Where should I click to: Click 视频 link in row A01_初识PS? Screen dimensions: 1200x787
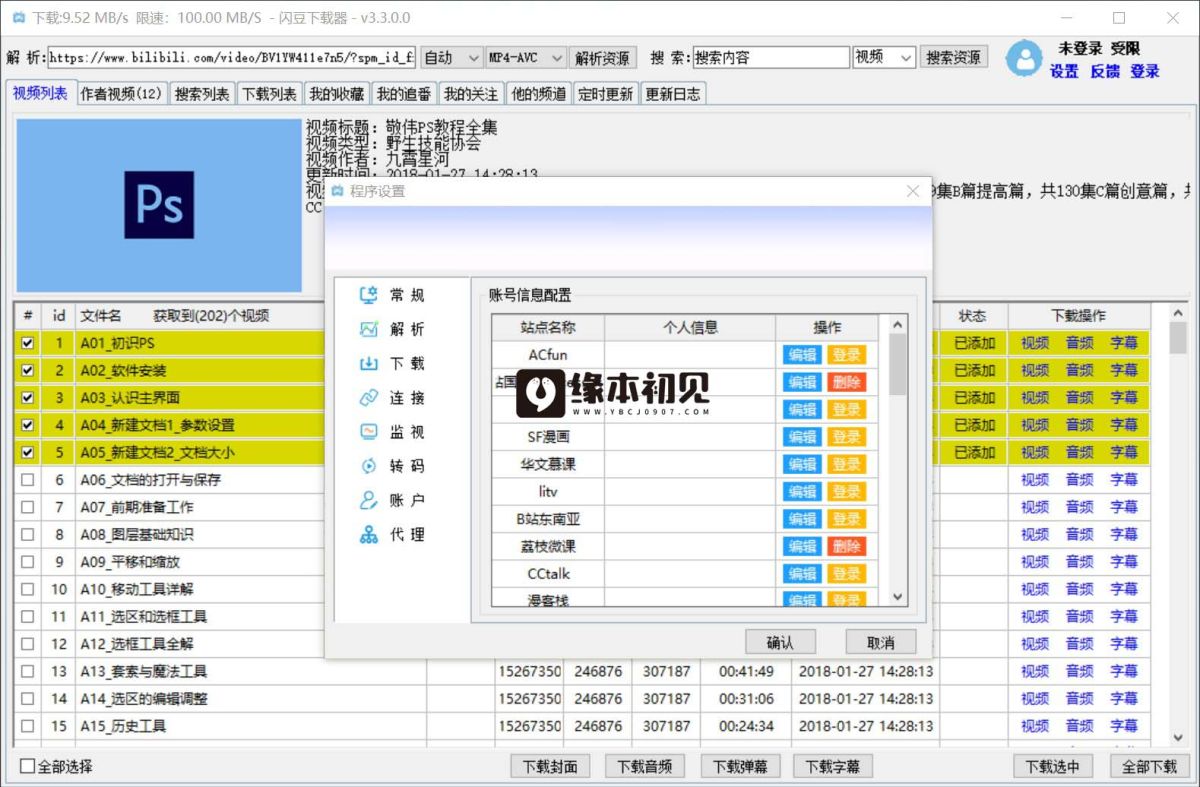click(1035, 343)
